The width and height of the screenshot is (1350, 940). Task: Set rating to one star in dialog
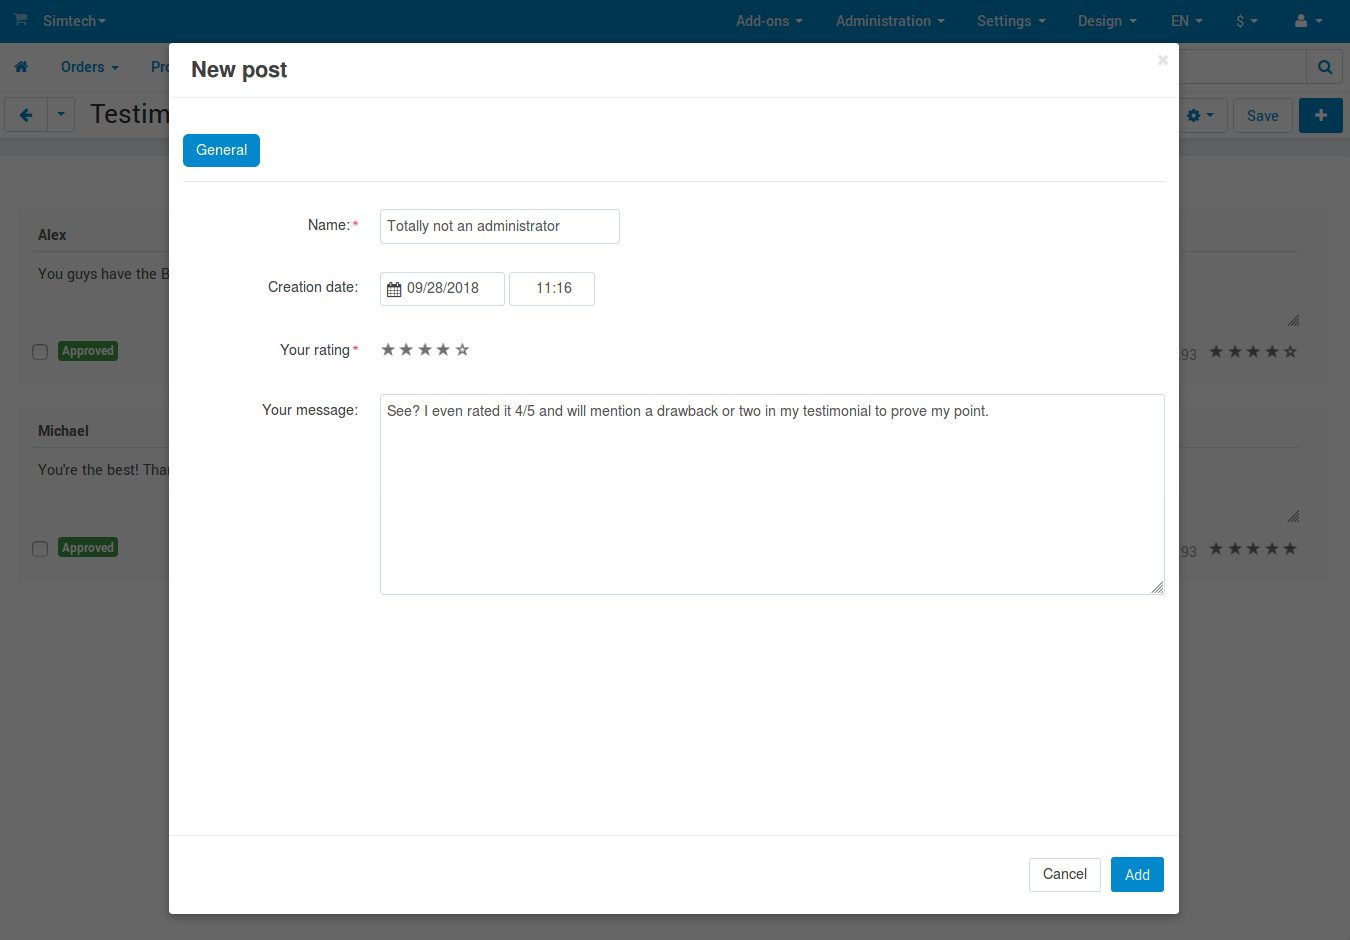(388, 350)
